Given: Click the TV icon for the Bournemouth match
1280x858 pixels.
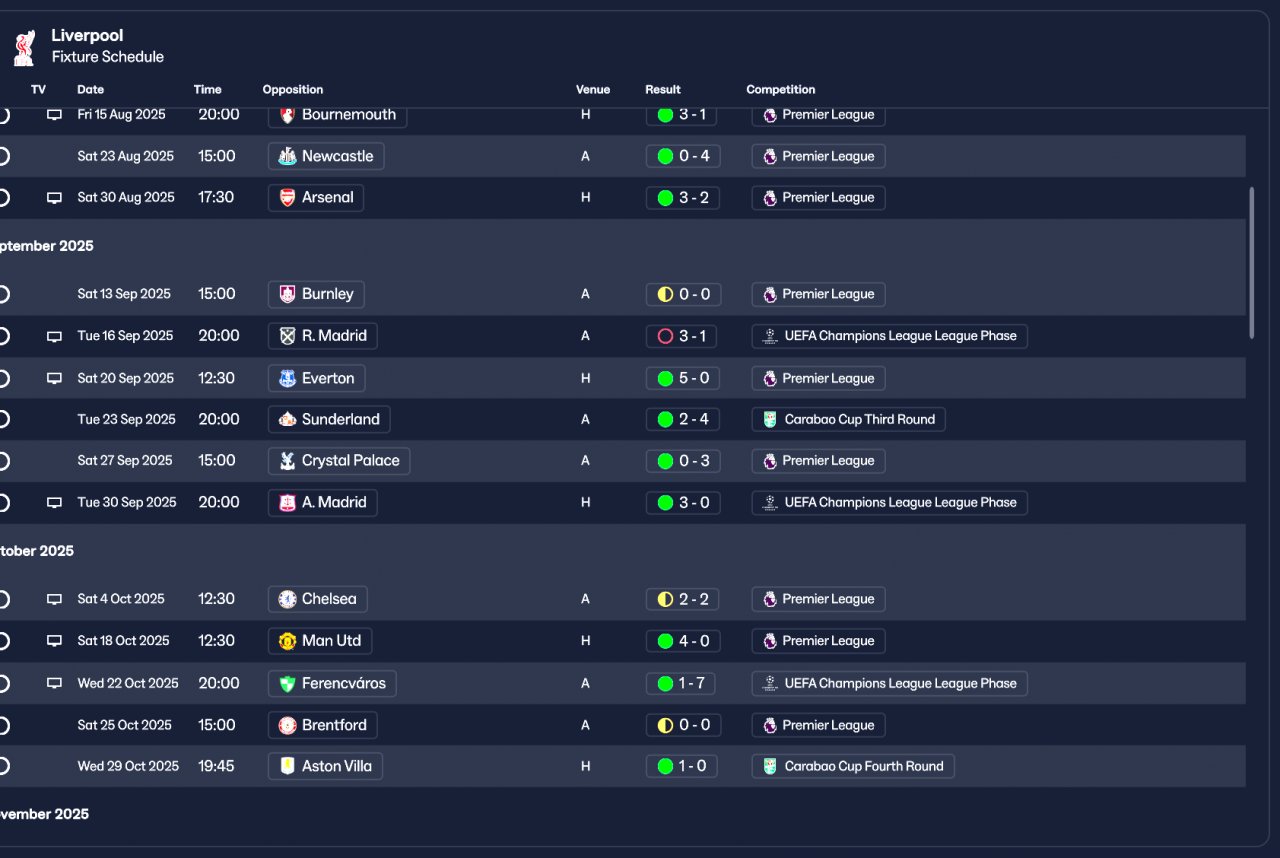Looking at the screenshot, I should pos(54,115).
